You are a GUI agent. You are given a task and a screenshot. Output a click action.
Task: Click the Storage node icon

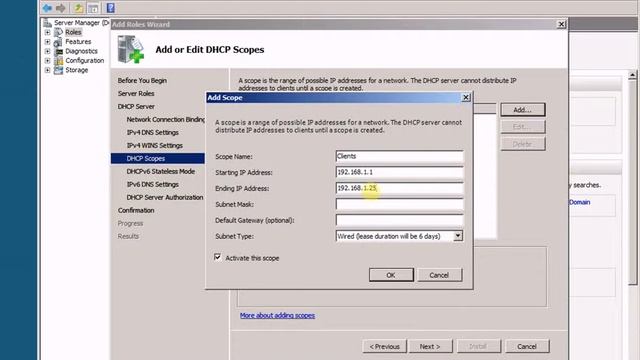coord(58,70)
